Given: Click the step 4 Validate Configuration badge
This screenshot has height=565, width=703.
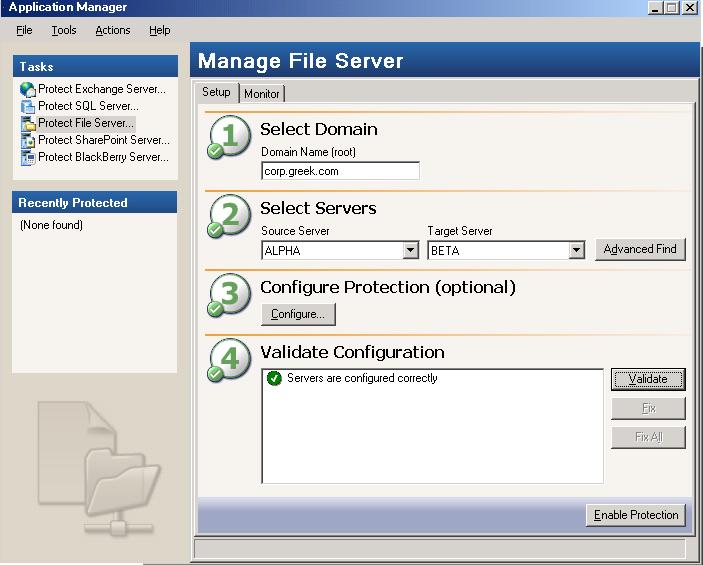Looking at the screenshot, I should click(x=229, y=360).
